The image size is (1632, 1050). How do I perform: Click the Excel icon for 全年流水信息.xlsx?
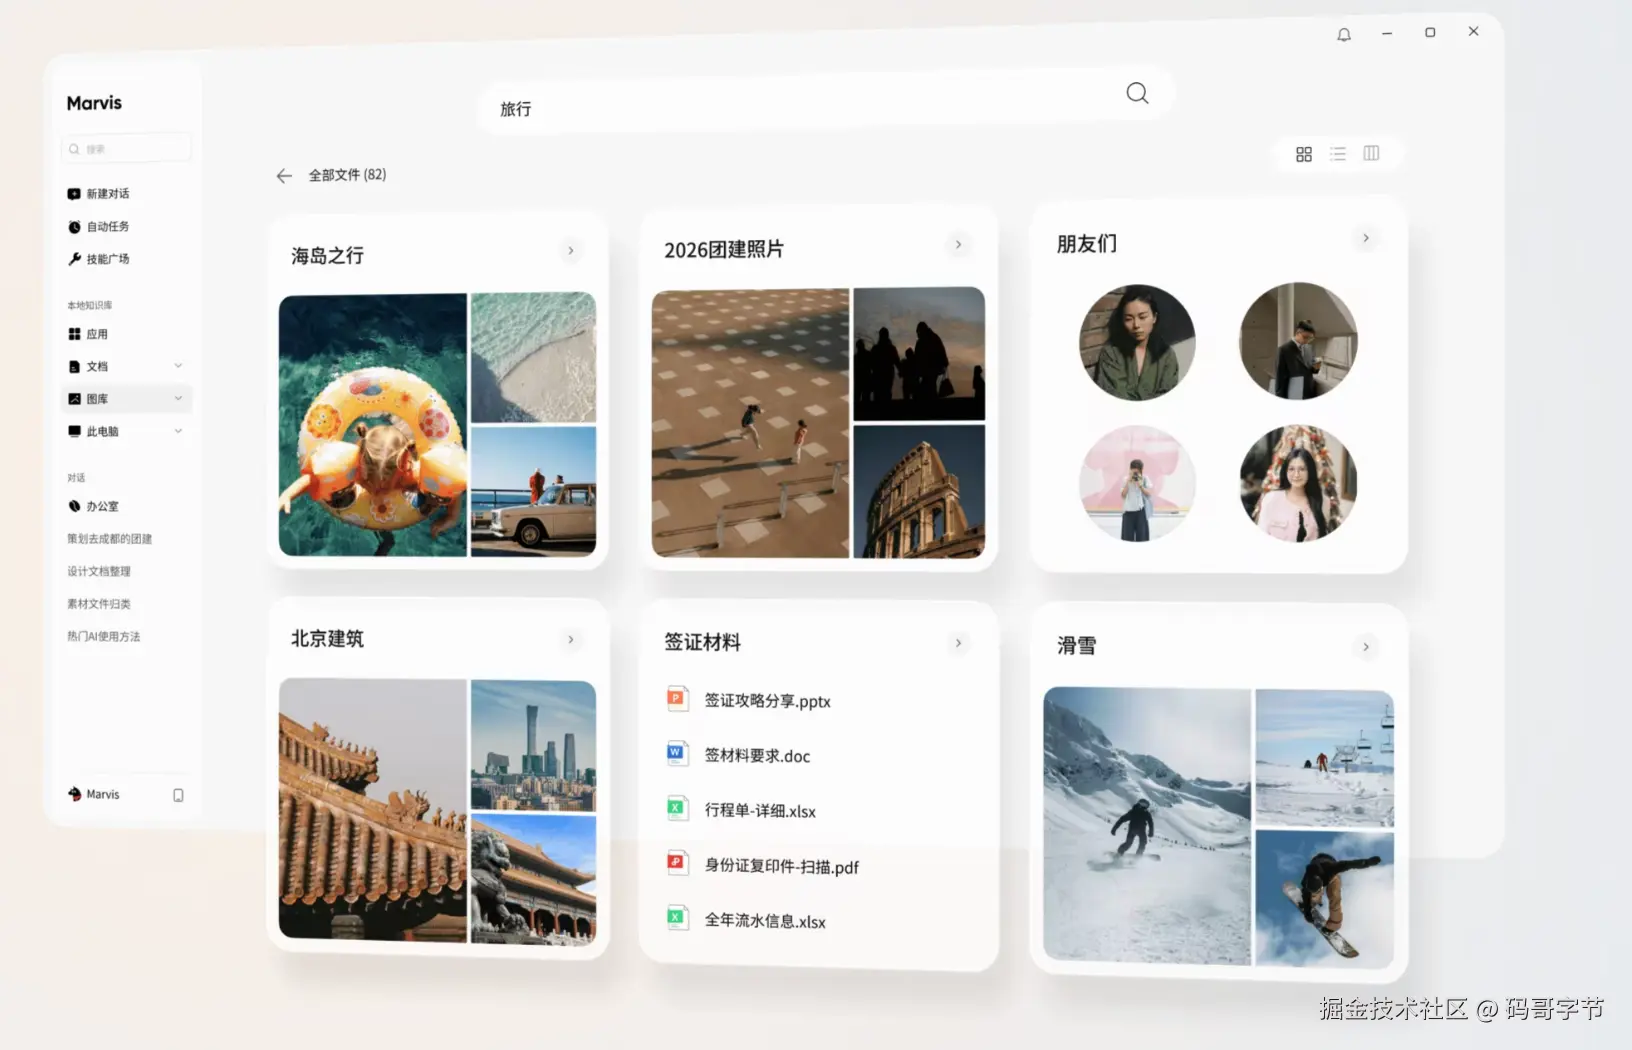[x=677, y=917]
